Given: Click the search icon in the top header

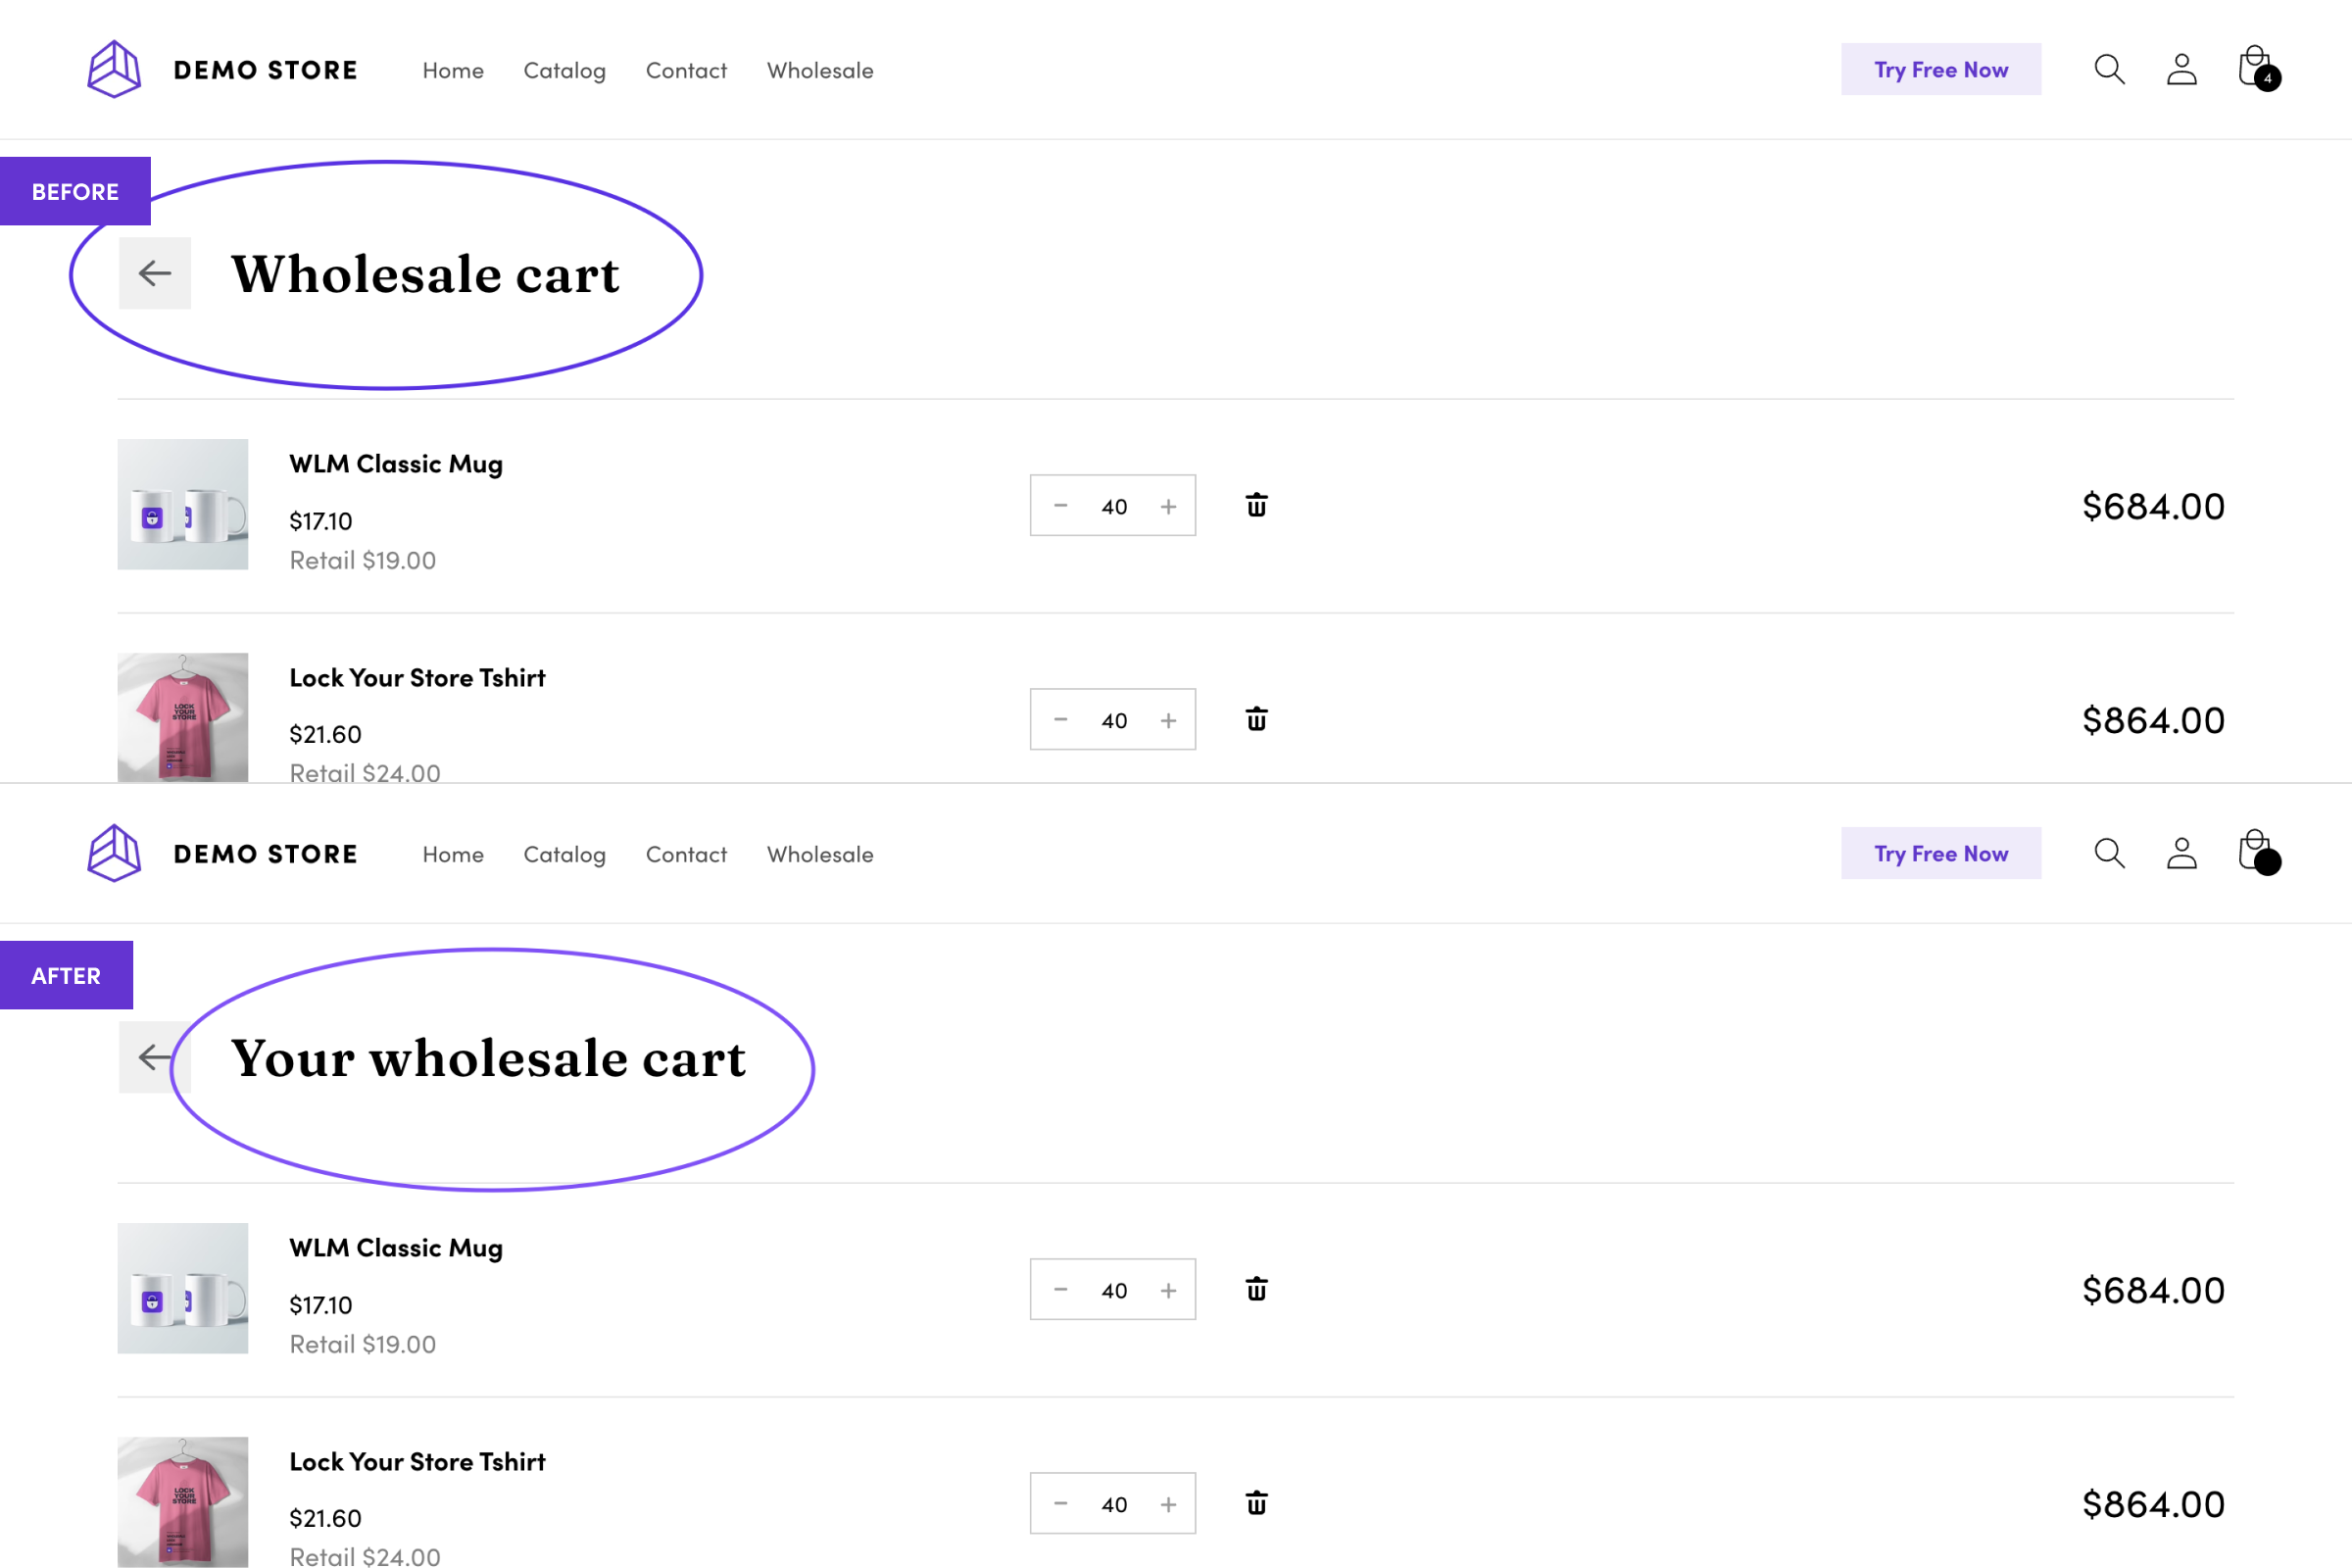Looking at the screenshot, I should (2109, 69).
